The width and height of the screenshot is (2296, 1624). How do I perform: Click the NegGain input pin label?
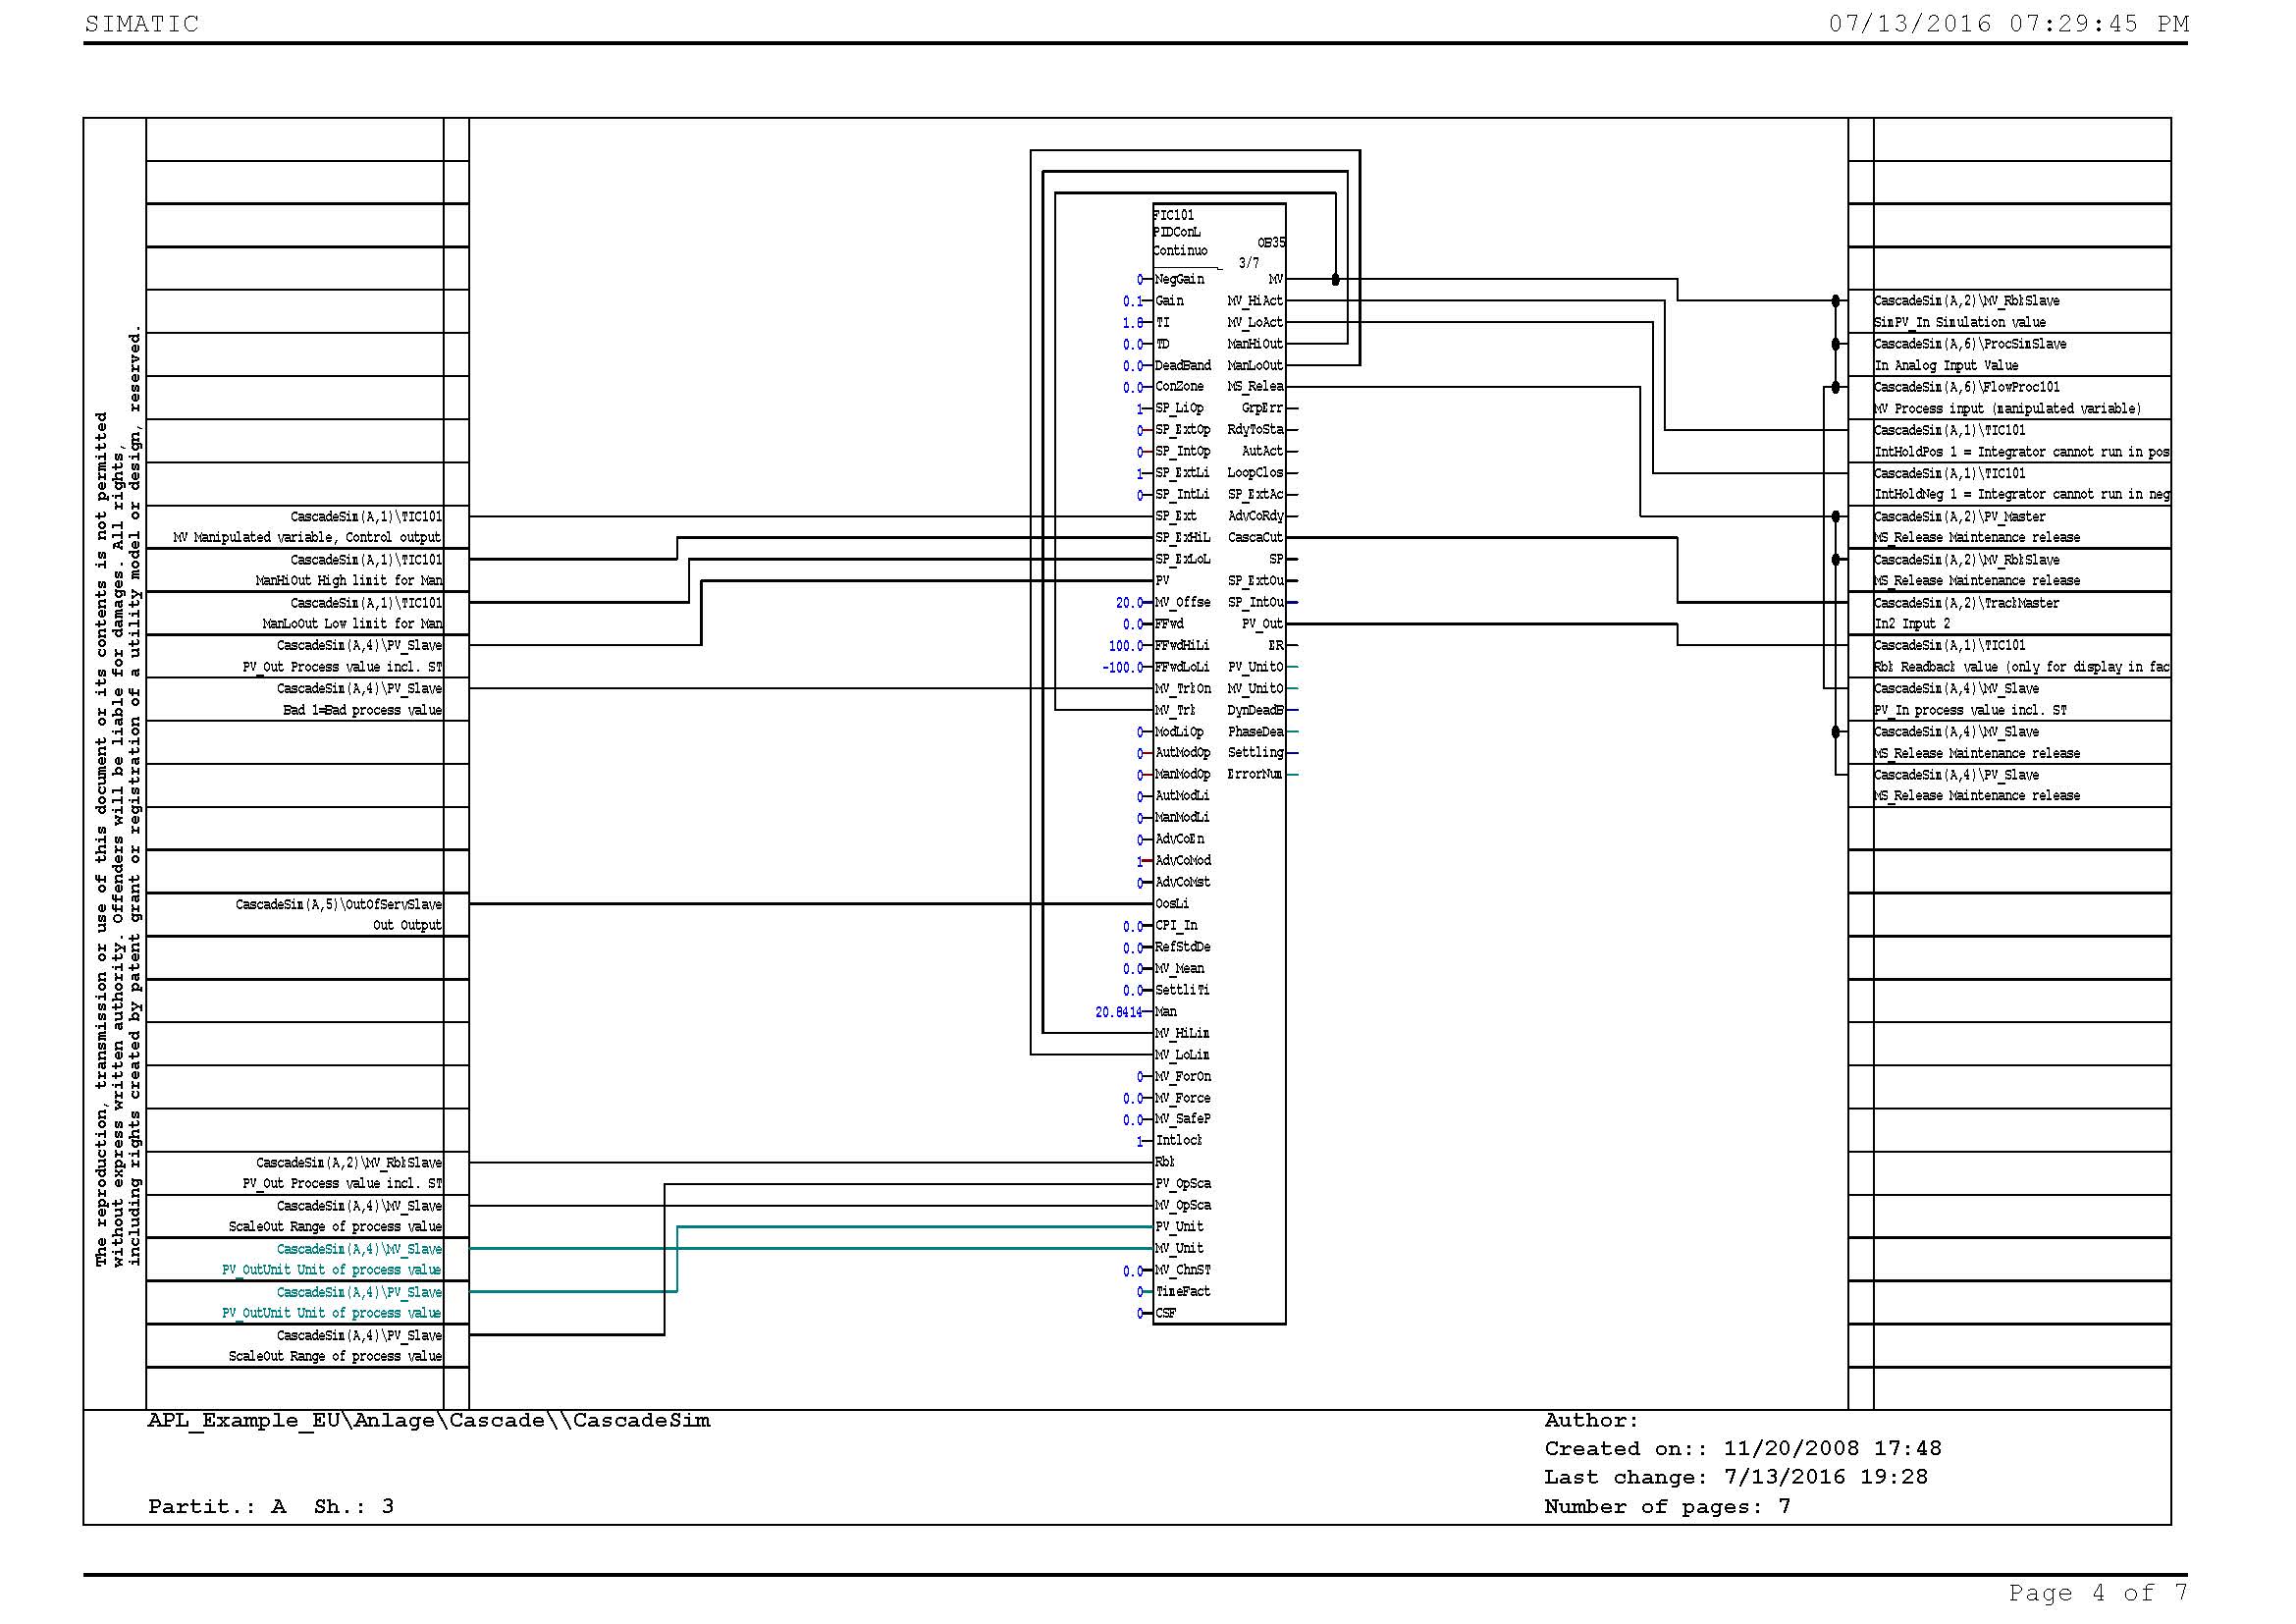tap(1180, 280)
